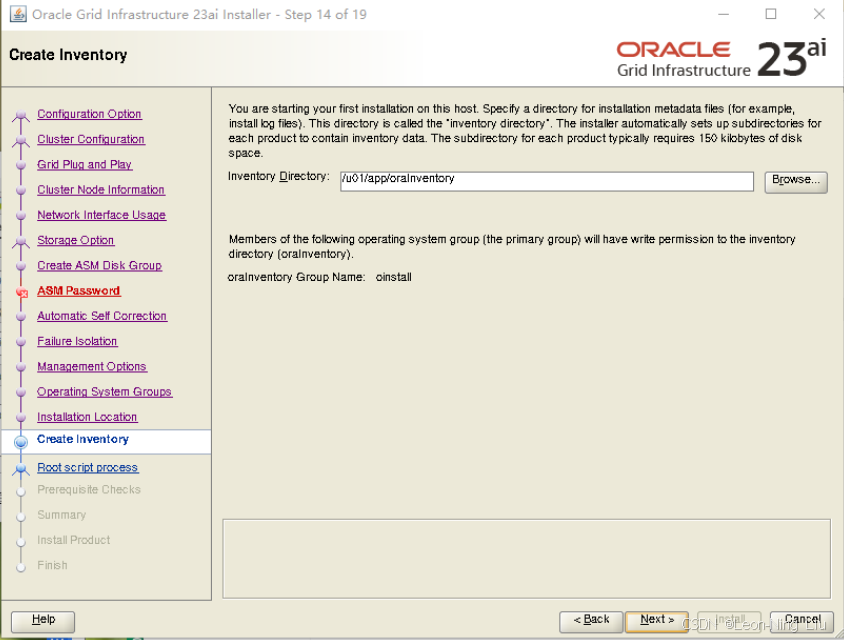Go Back to the previous step
This screenshot has height=640, width=844.
[x=591, y=621]
